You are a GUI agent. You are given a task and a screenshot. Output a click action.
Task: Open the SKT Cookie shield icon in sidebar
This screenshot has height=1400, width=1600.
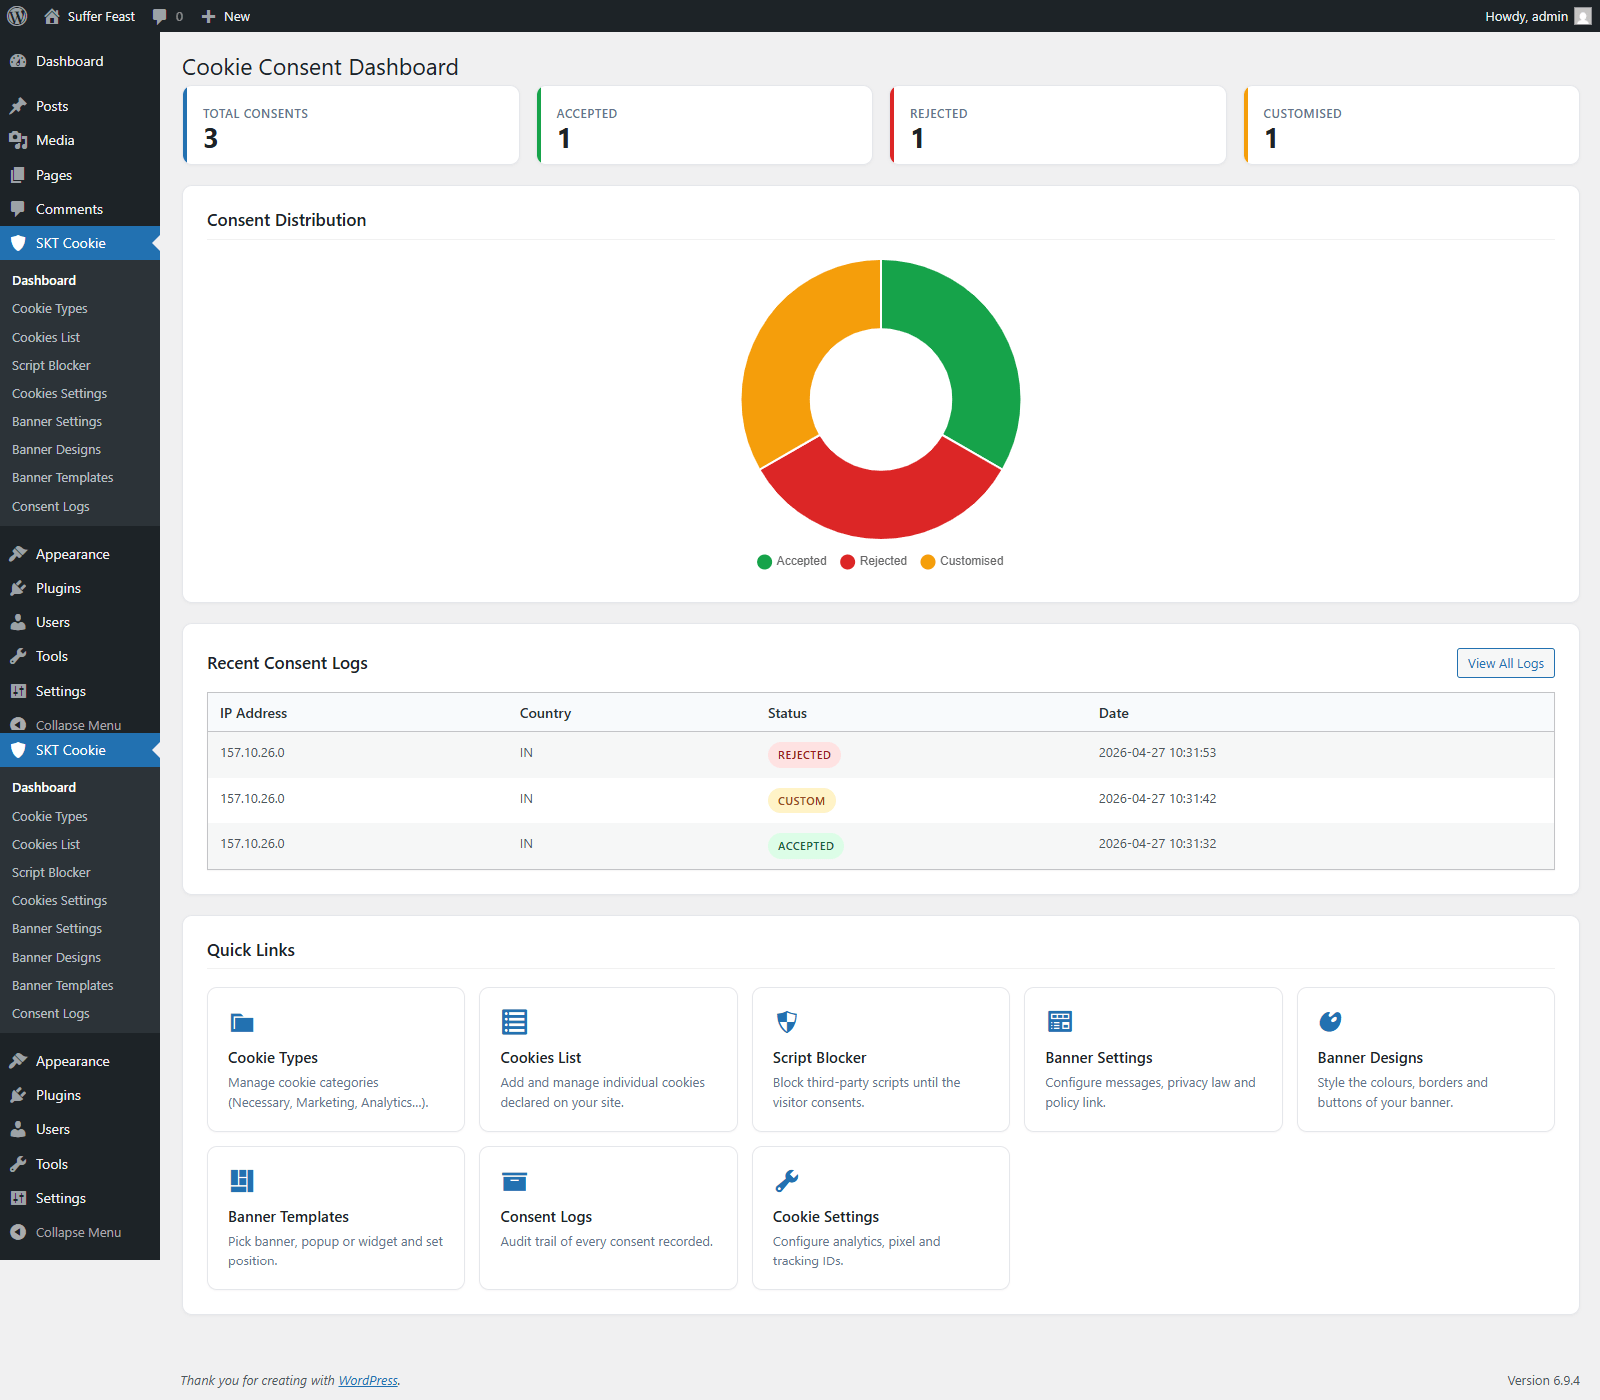click(18, 243)
